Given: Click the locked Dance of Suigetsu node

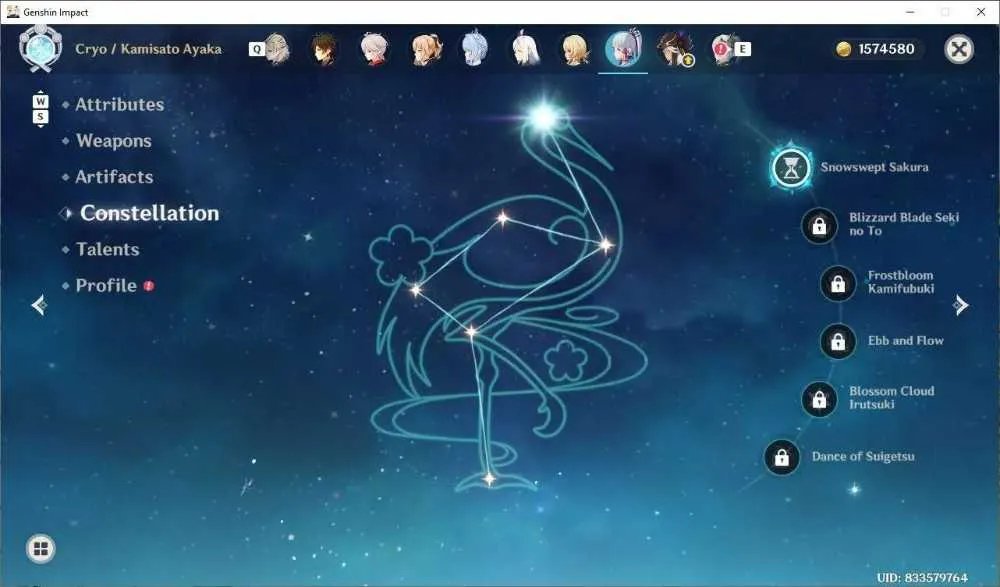Looking at the screenshot, I should coord(781,457).
